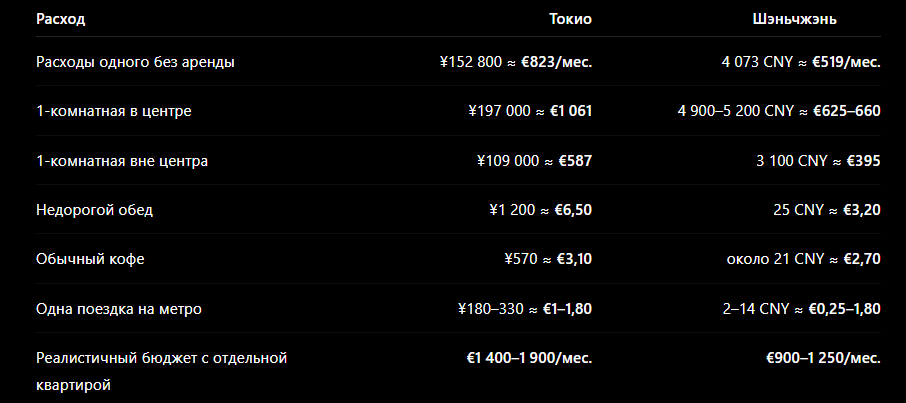
Task: Click the ¥1 200 ≈ €6,50 cell
Action: (x=540, y=210)
